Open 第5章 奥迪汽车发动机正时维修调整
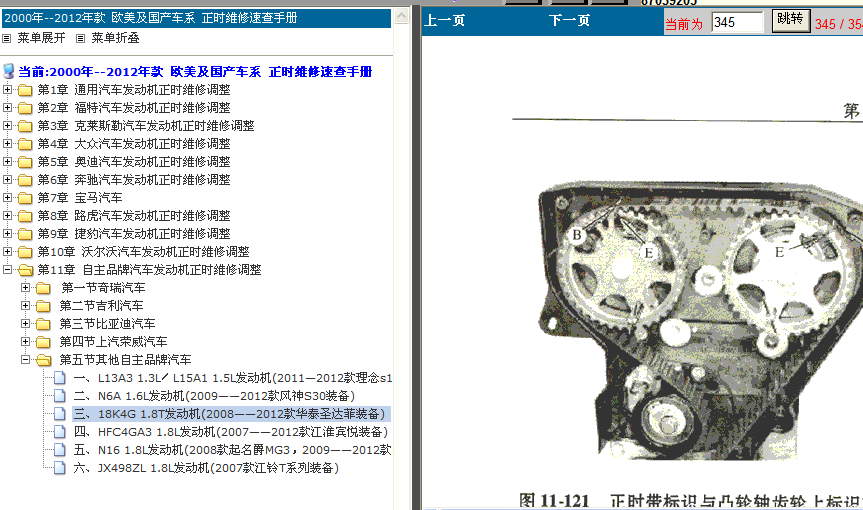Viewport: 863px width, 510px height. pos(134,162)
